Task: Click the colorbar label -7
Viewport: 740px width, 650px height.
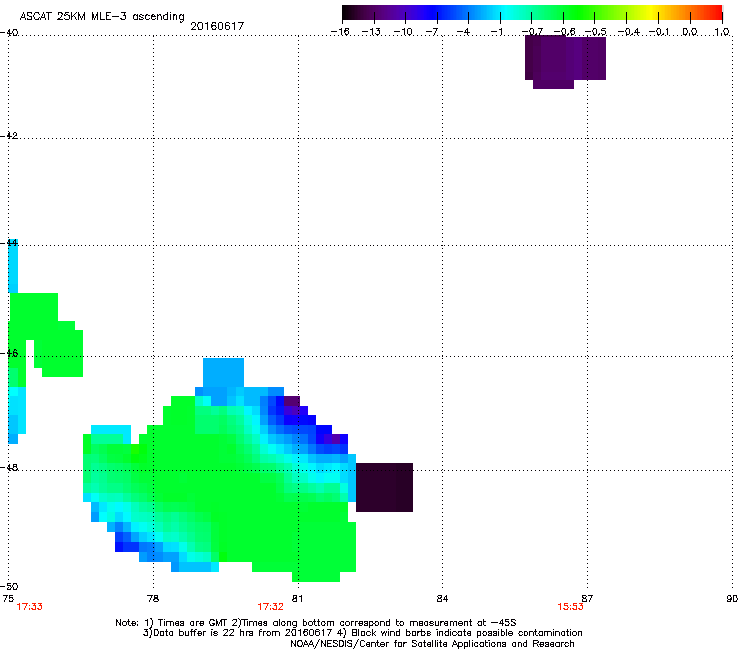Action: pos(432,32)
